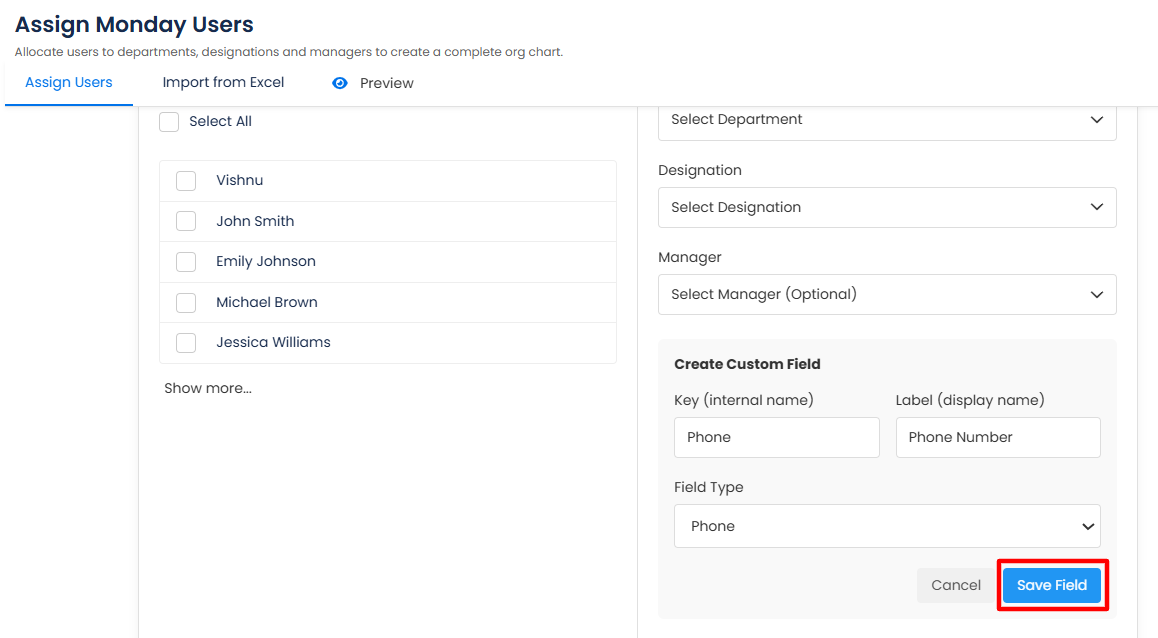The height and width of the screenshot is (638, 1158).
Task: Tick the Select All checkbox
Action: click(x=169, y=122)
